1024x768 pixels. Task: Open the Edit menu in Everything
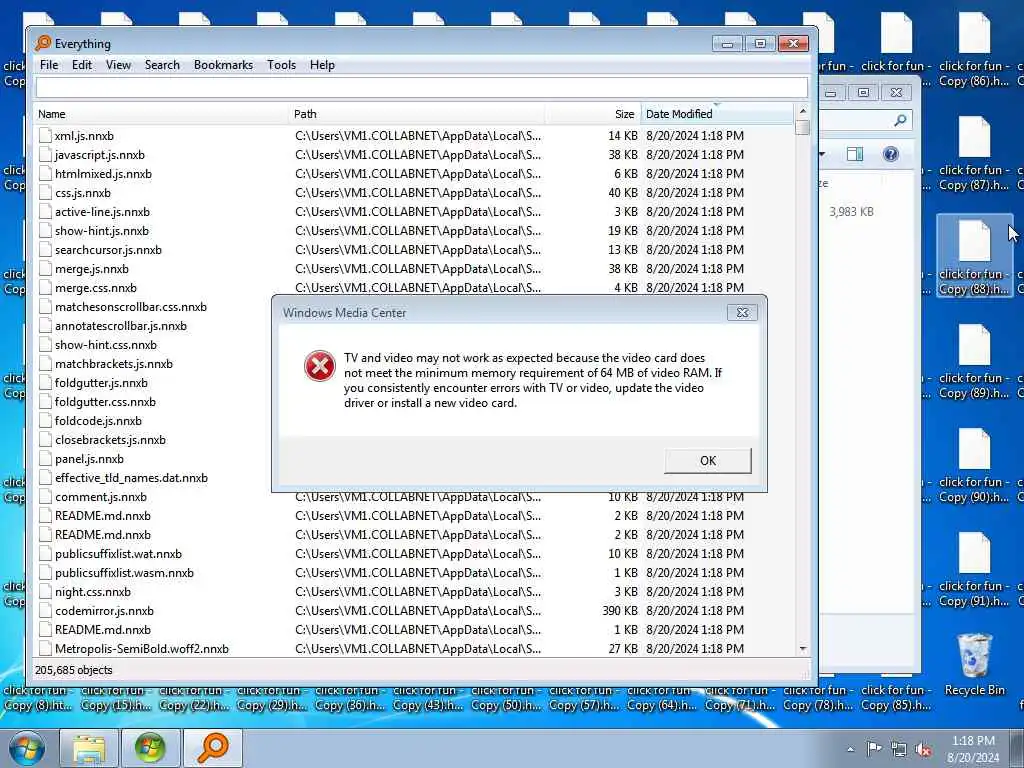82,65
